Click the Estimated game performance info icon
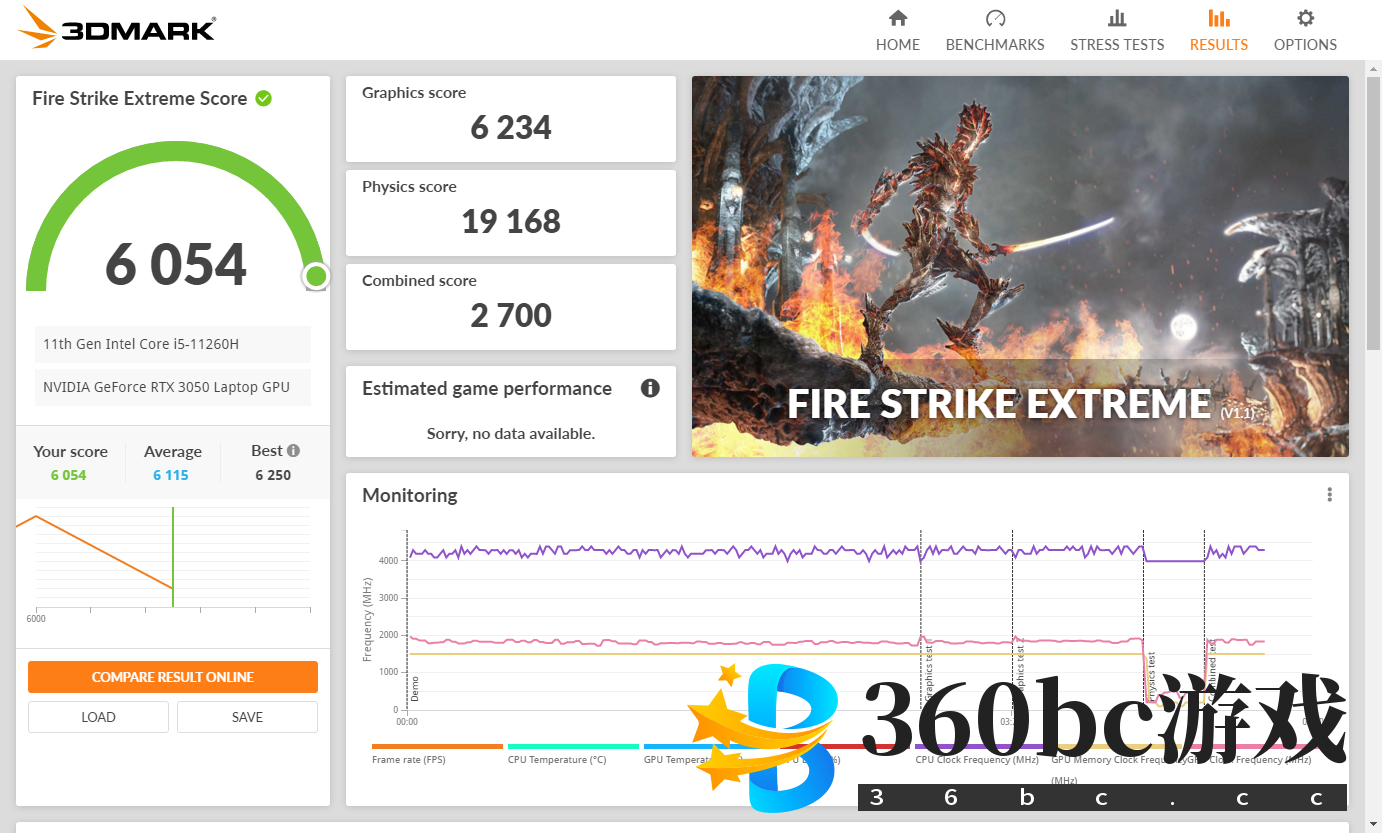 650,389
